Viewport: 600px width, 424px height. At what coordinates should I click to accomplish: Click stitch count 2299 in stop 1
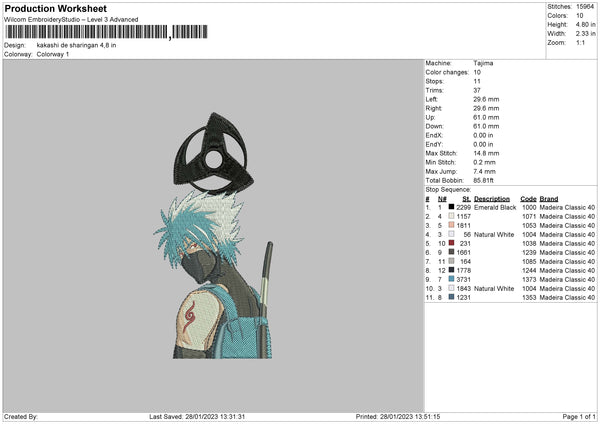[463, 207]
